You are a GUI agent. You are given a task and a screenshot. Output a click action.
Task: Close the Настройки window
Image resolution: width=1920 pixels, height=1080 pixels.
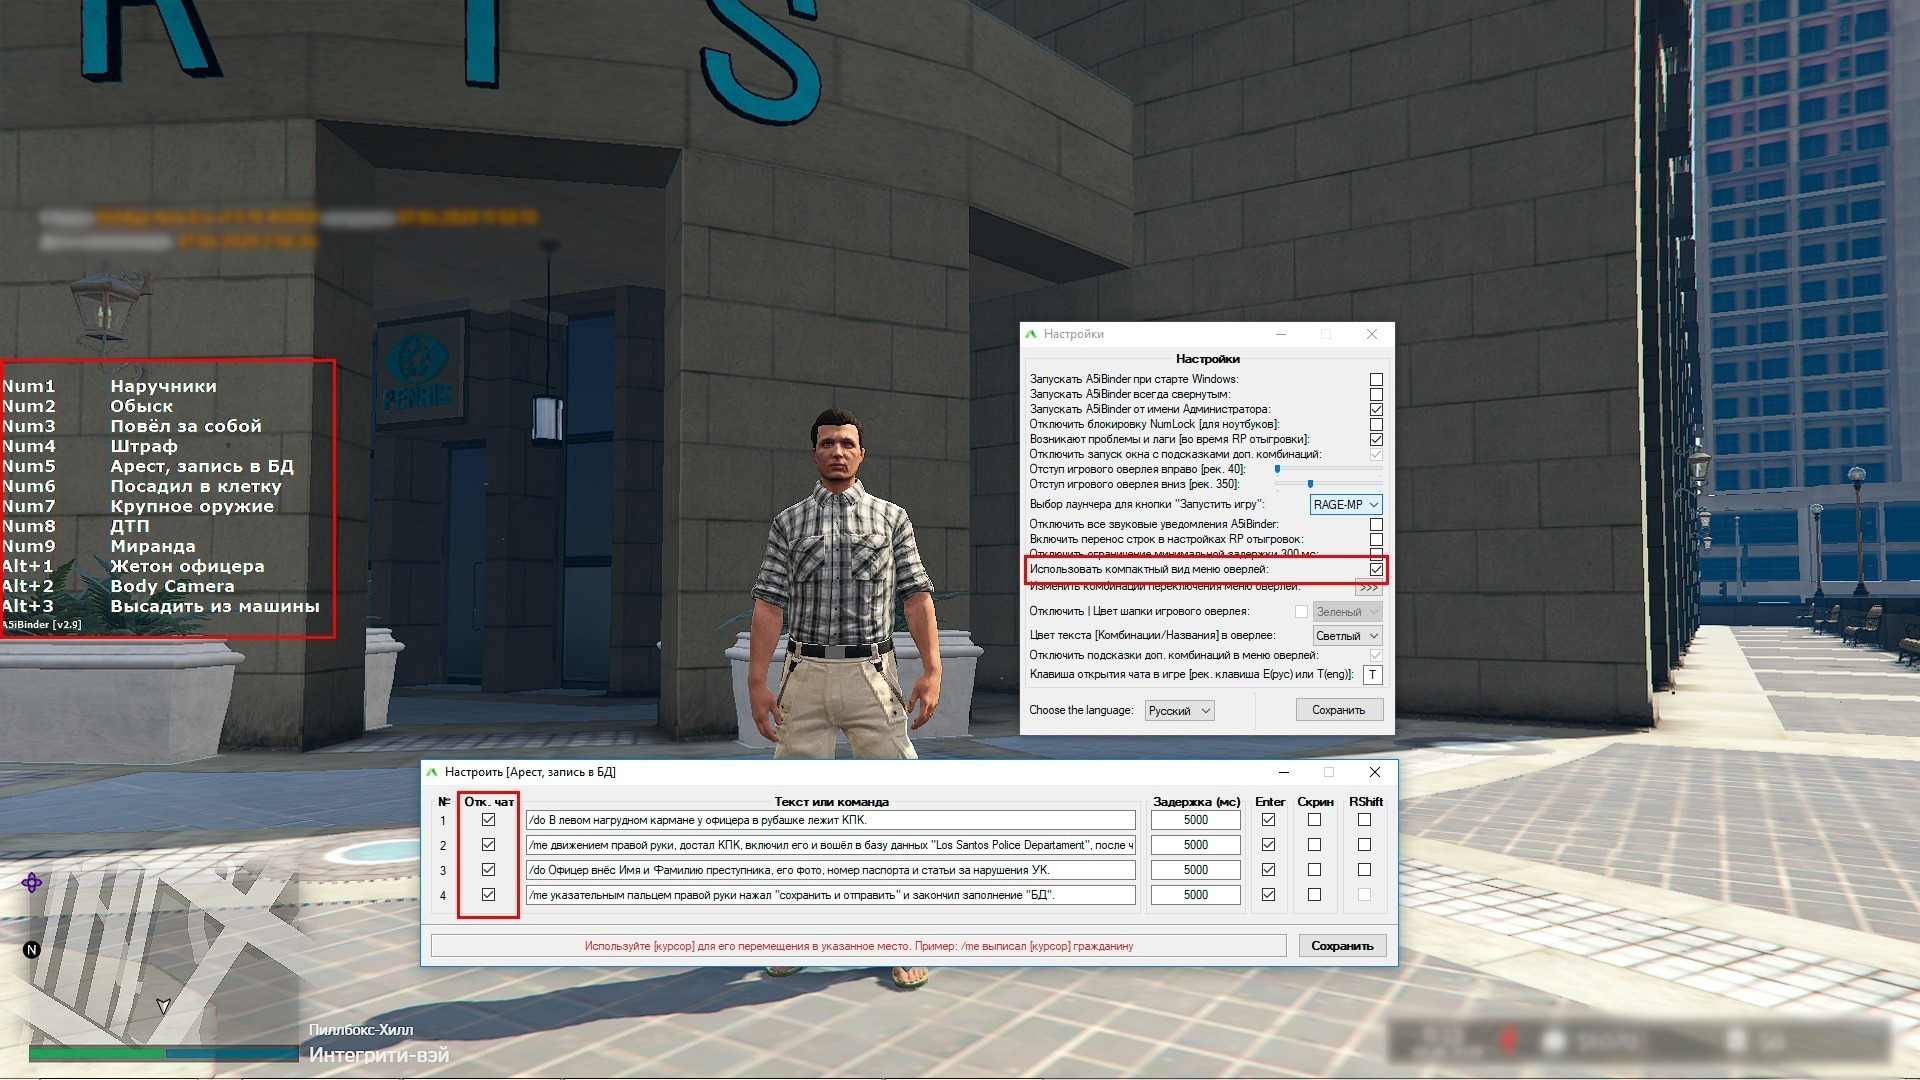tap(1372, 334)
